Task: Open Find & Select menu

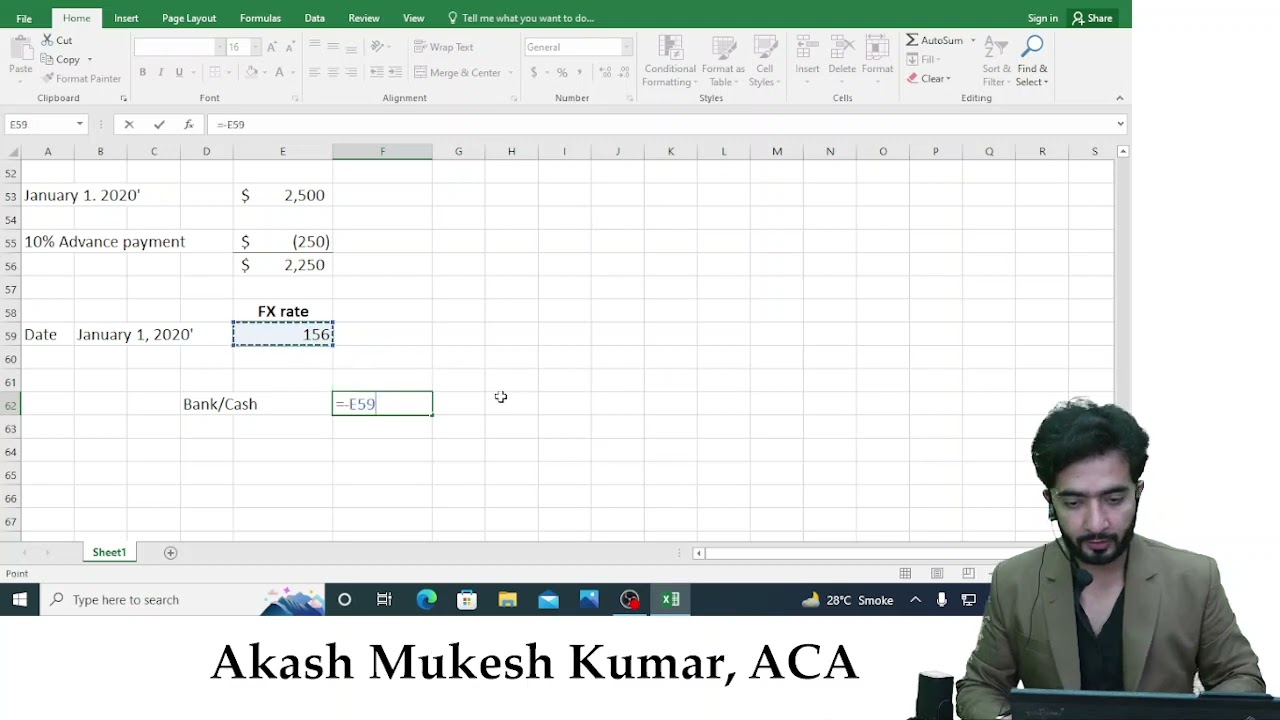Action: pyautogui.click(x=1032, y=62)
